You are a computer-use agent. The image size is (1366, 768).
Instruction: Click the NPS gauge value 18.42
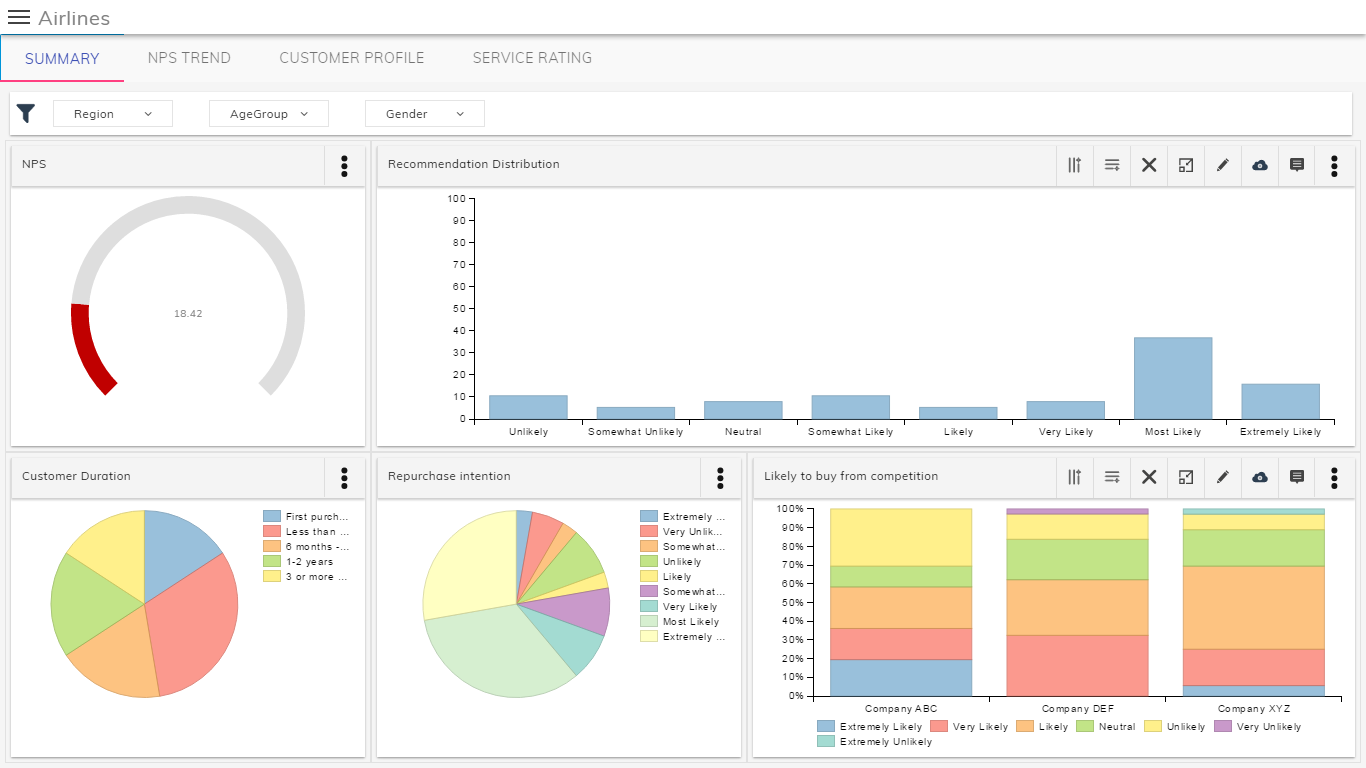coord(188,314)
